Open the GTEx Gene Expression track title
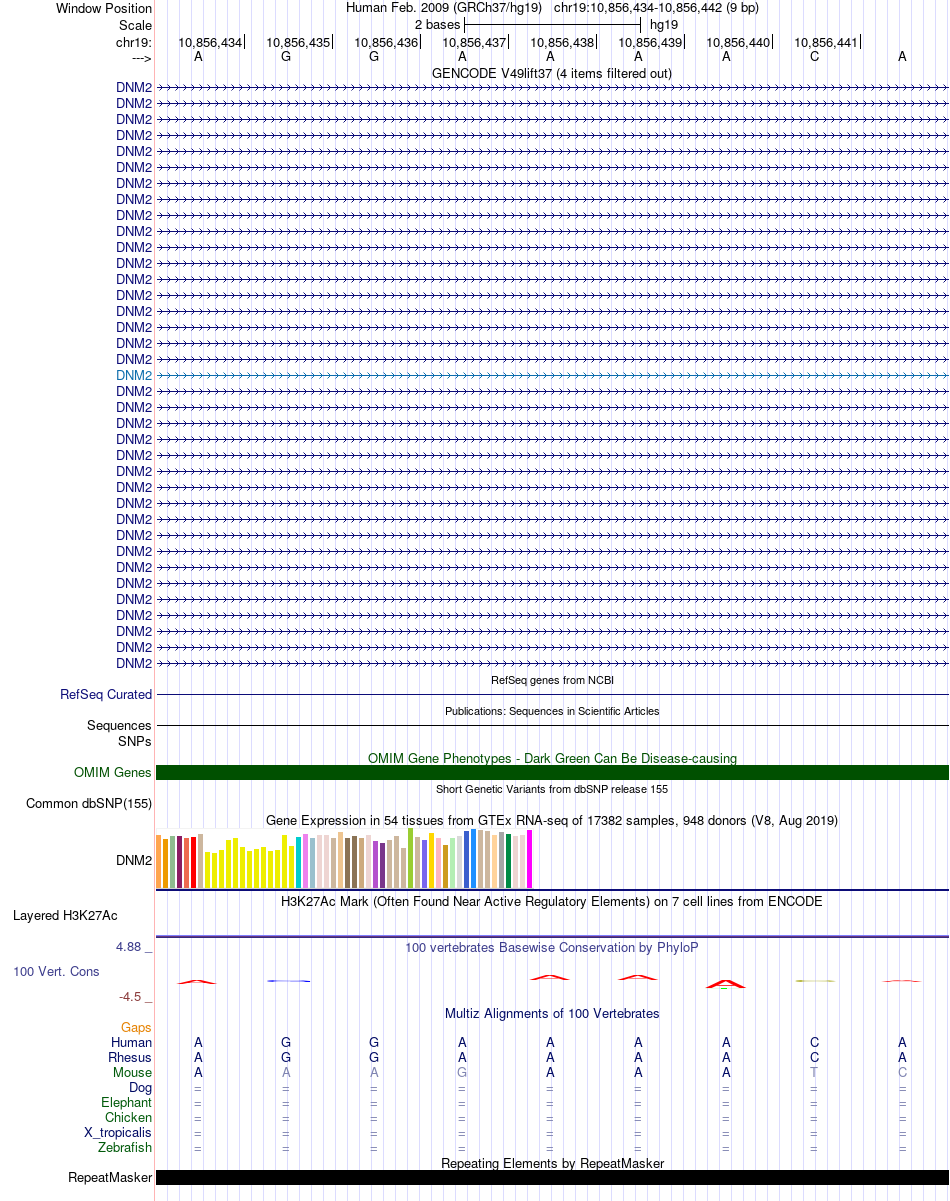 pos(552,820)
